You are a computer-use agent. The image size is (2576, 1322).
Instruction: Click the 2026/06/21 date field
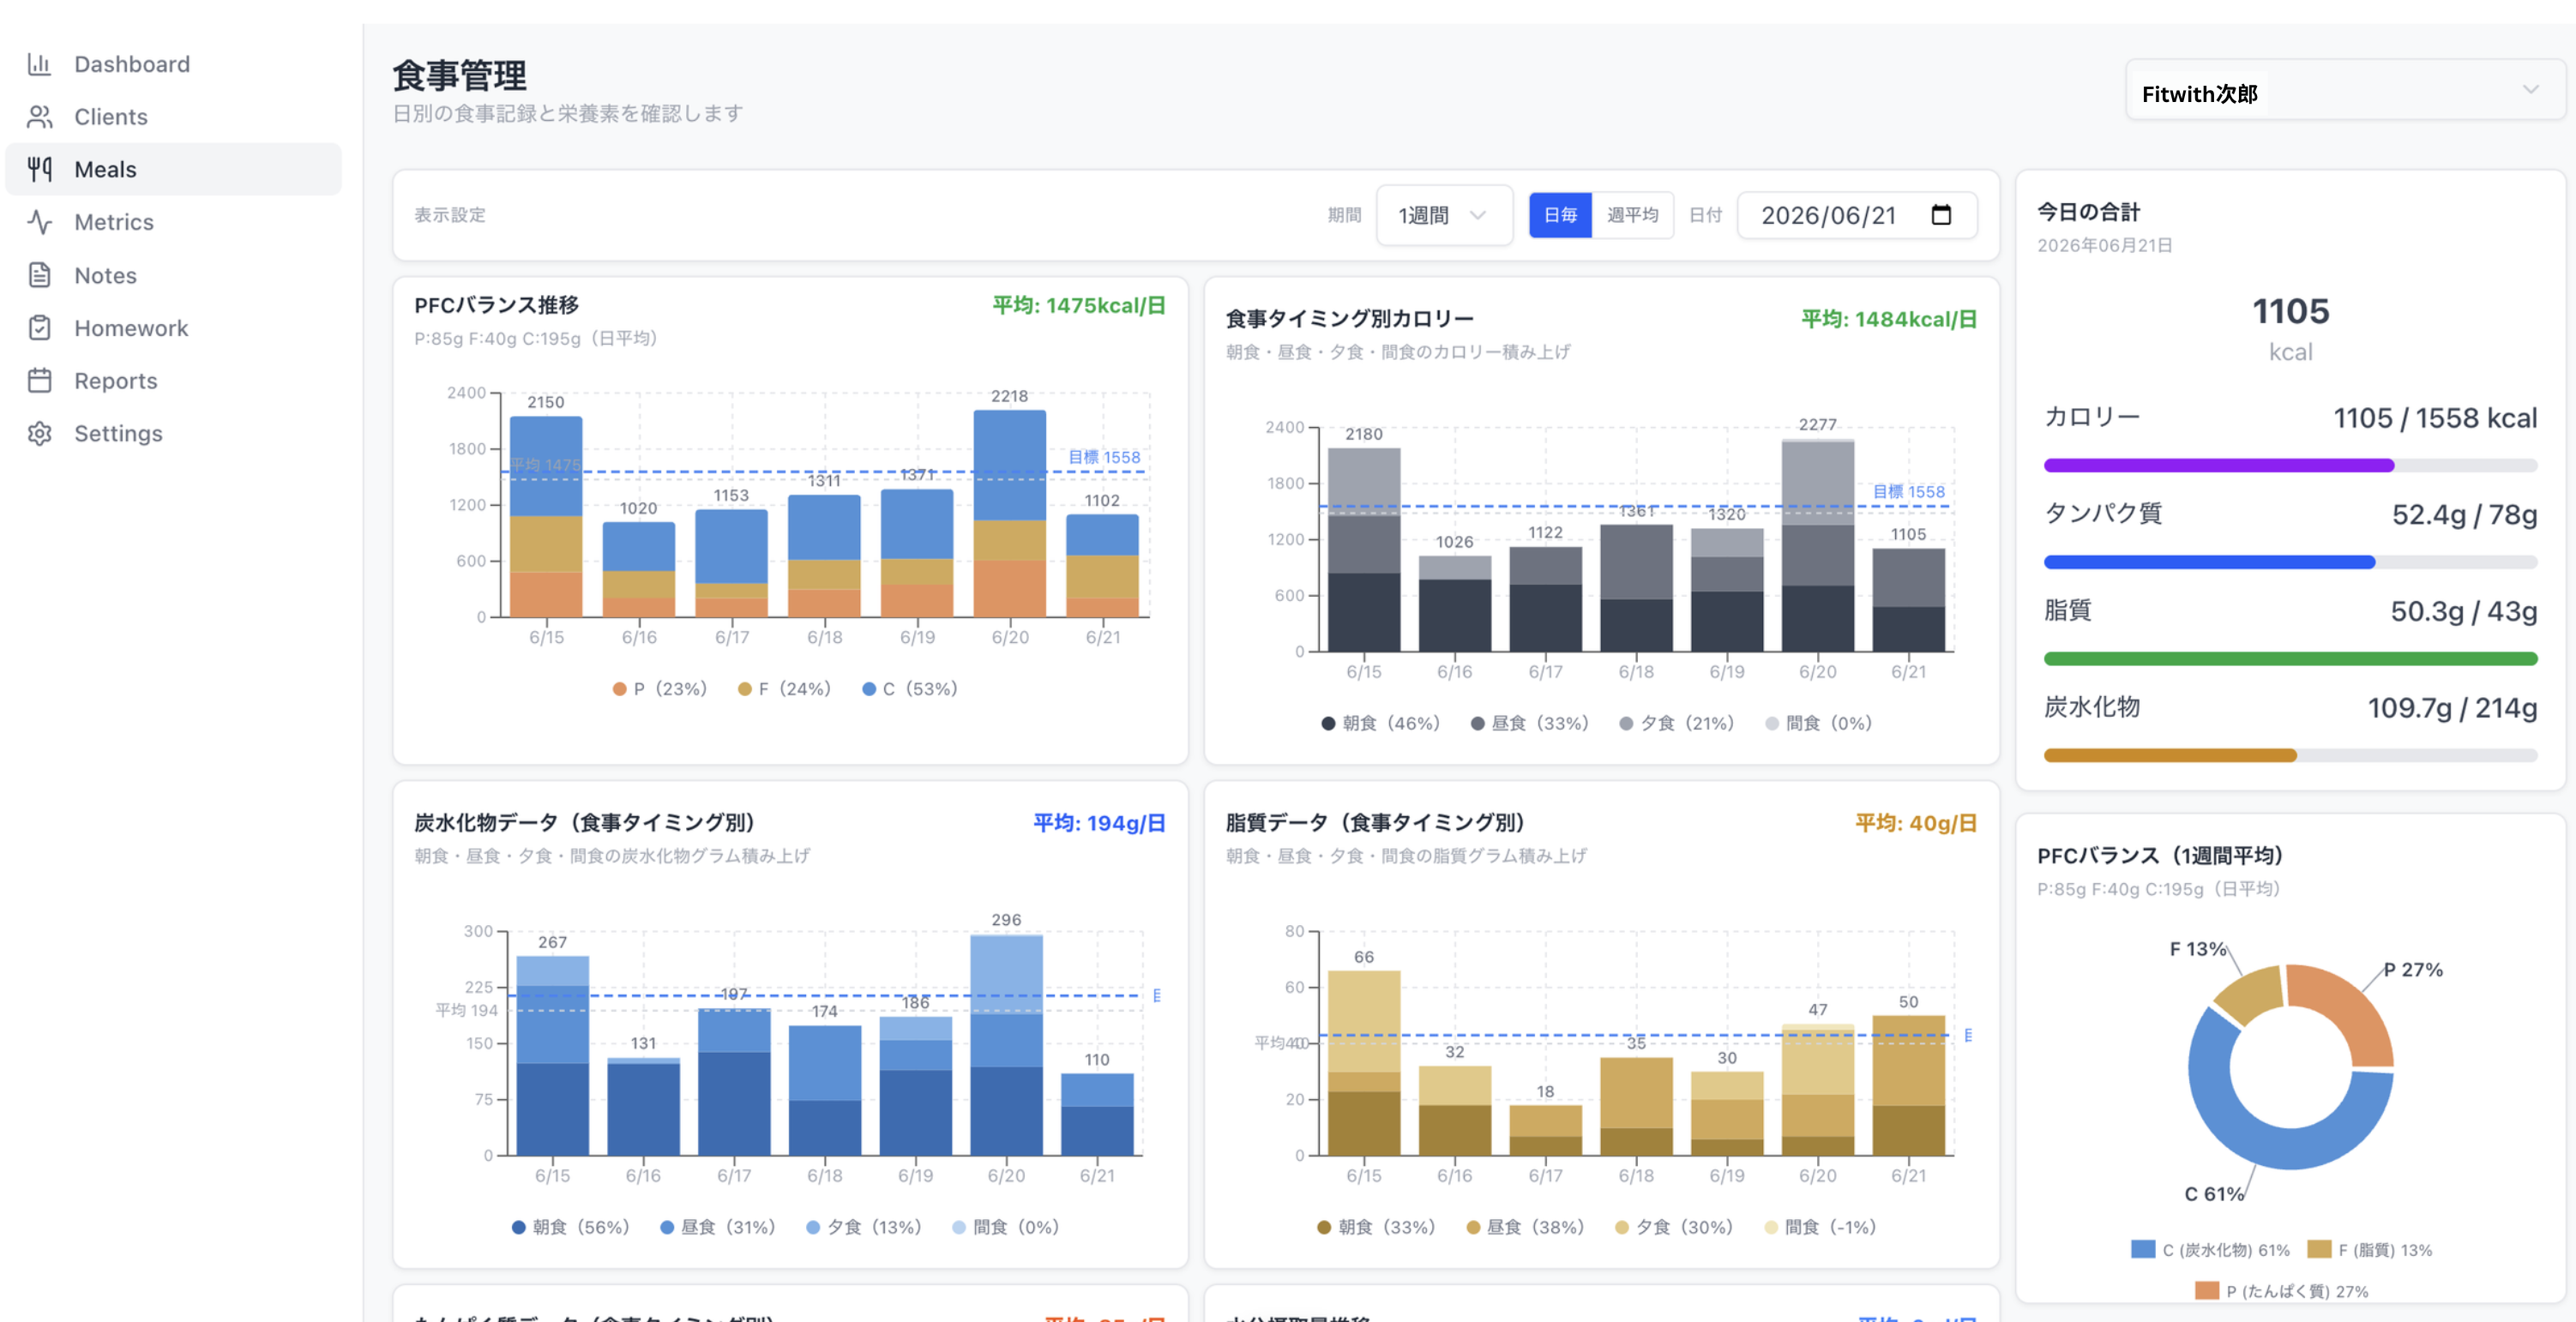click(1856, 215)
